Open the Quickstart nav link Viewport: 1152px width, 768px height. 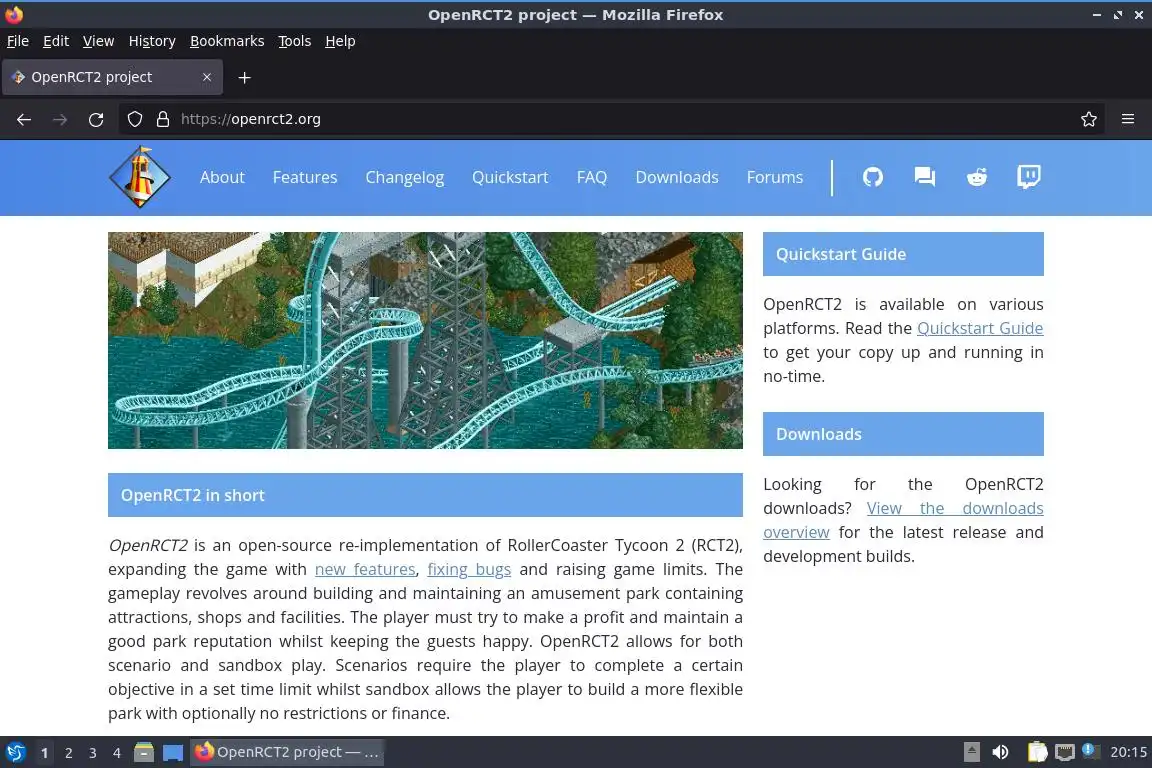click(510, 177)
